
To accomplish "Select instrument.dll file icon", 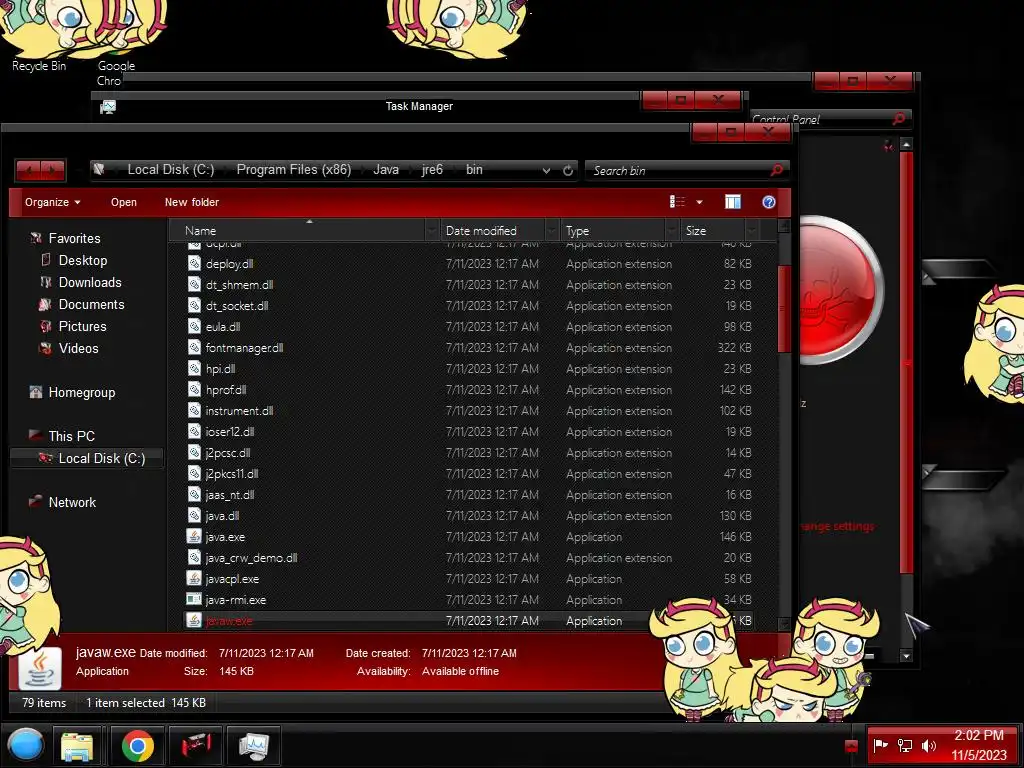I will click(194, 410).
